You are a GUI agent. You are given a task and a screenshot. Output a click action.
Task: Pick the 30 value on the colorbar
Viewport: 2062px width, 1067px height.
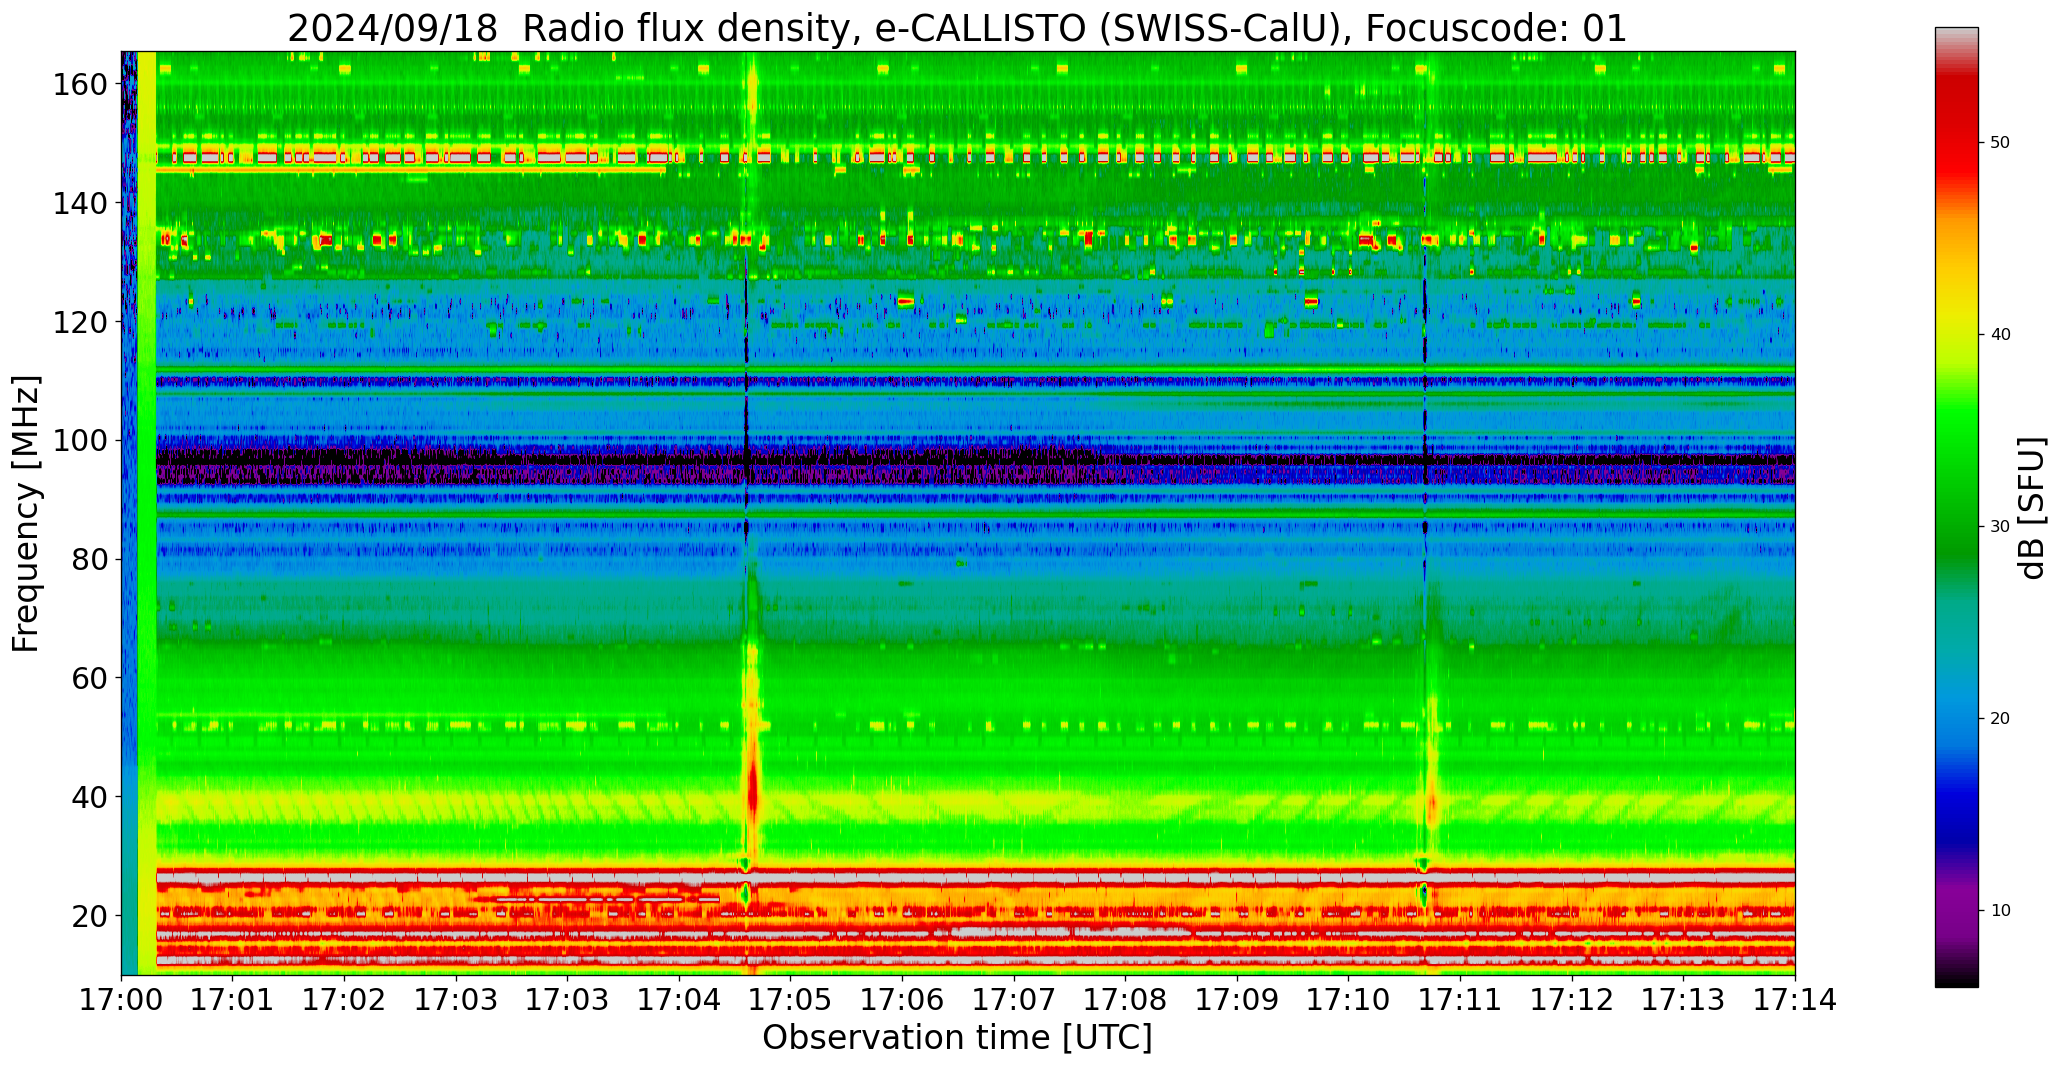click(x=2000, y=527)
